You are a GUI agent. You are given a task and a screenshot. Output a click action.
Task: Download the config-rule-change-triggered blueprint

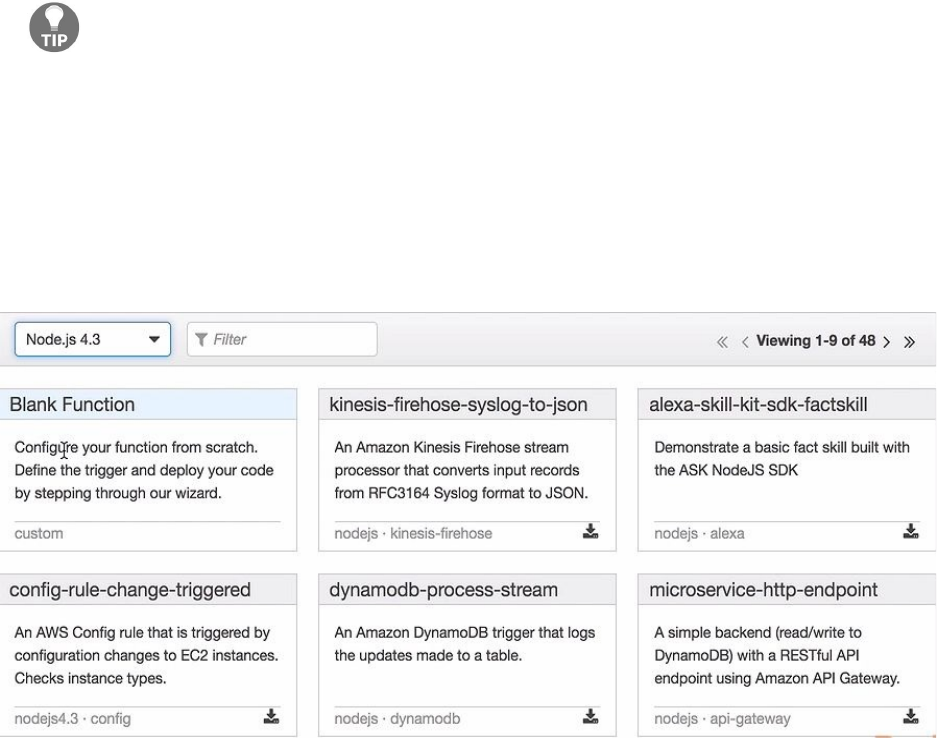pos(271,716)
